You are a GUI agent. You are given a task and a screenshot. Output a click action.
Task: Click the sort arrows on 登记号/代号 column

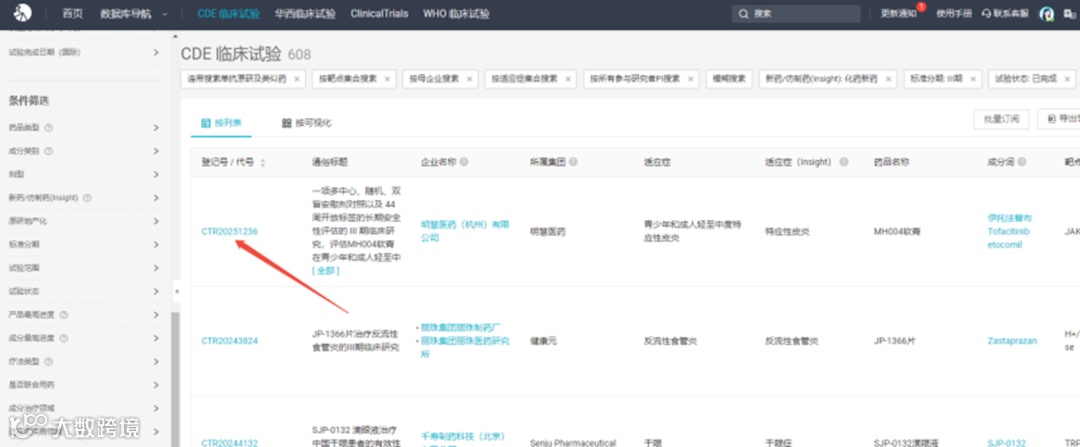tap(262, 163)
